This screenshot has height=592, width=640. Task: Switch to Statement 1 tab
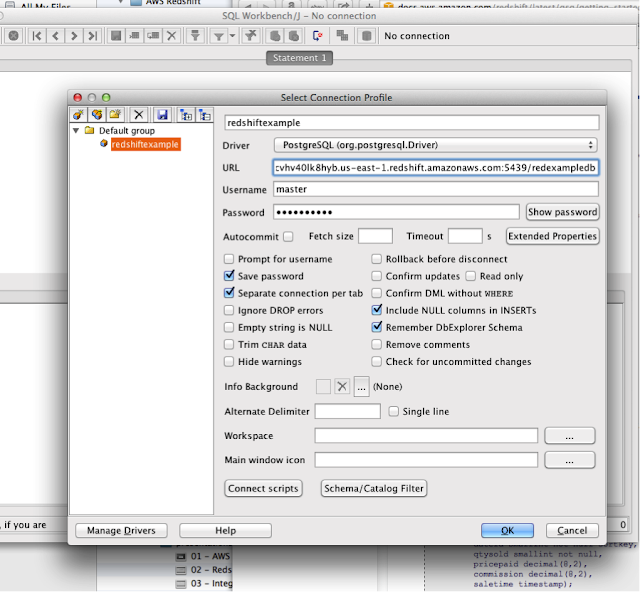[x=299, y=58]
